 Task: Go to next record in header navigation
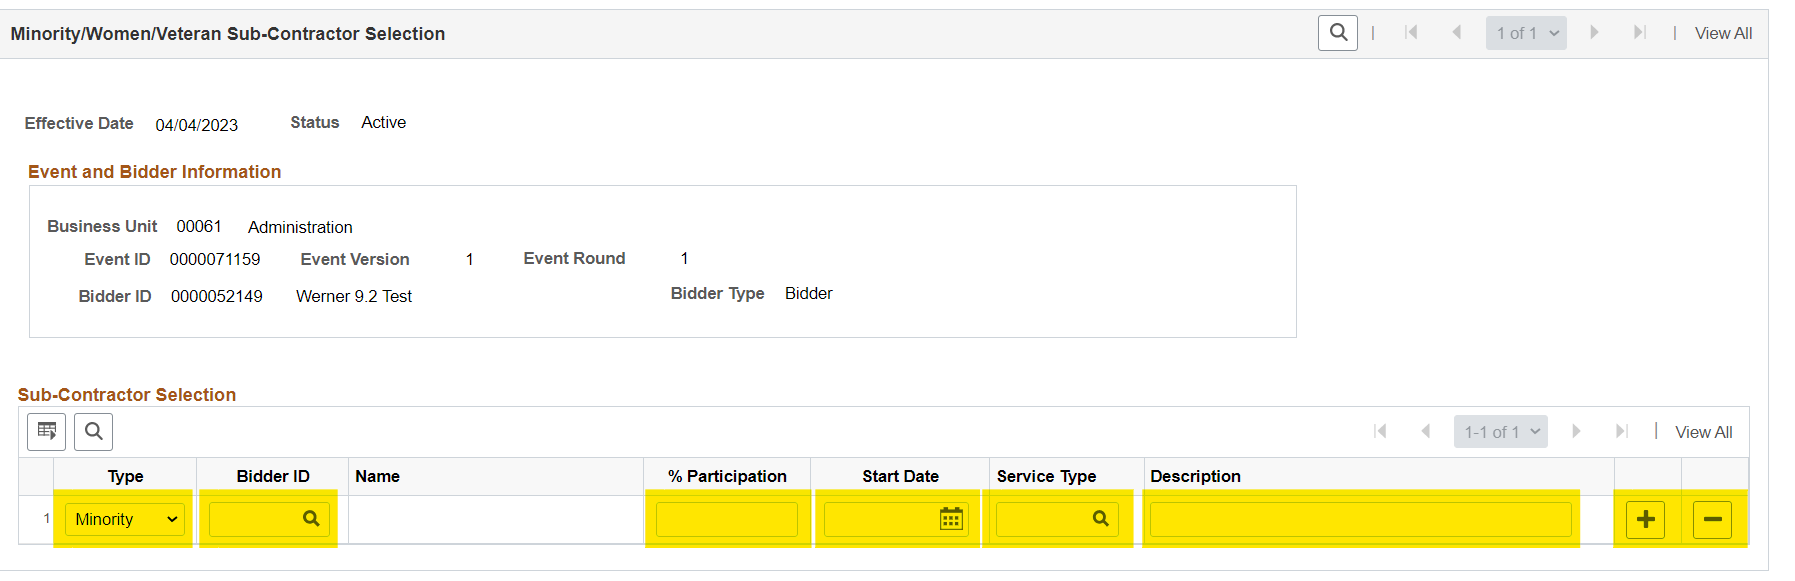[1594, 33]
